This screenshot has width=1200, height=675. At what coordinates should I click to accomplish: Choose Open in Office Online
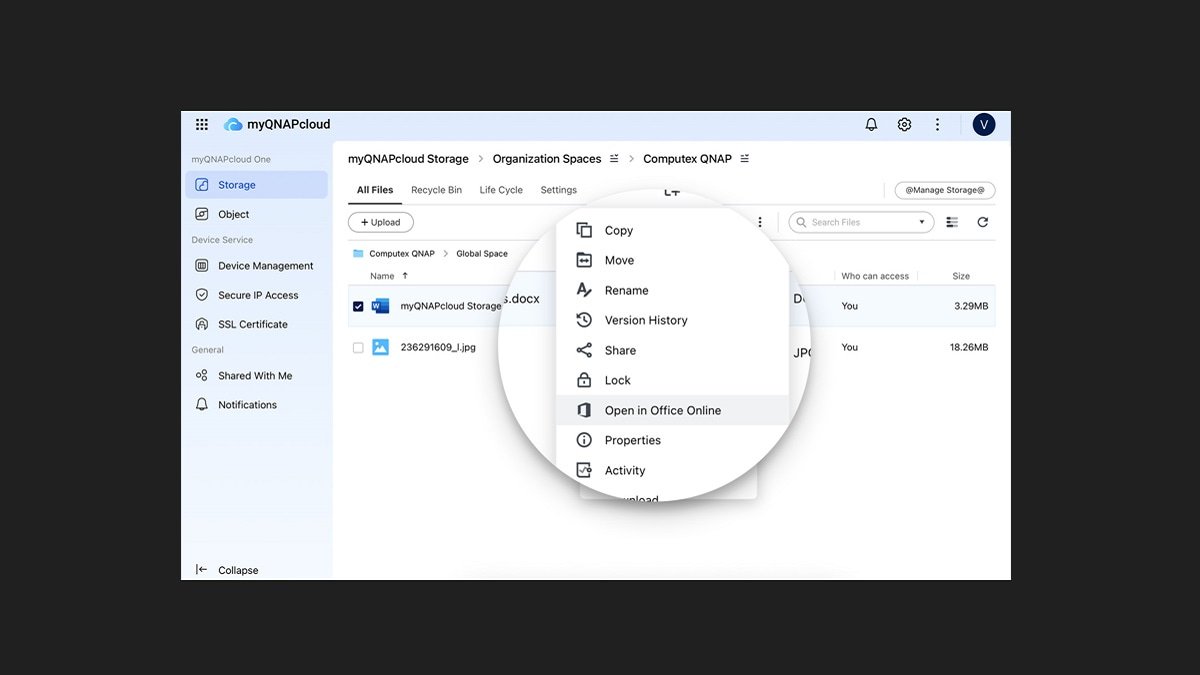[672, 410]
